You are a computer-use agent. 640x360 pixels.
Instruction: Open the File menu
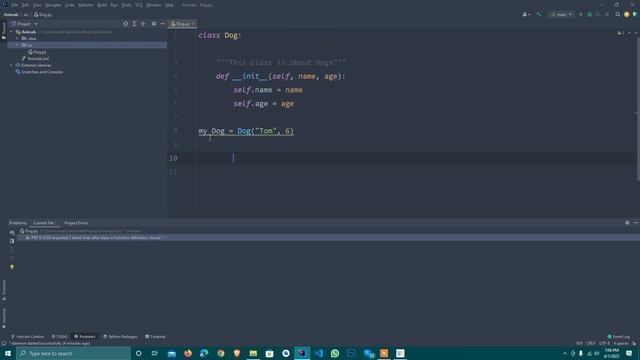point(15,5)
